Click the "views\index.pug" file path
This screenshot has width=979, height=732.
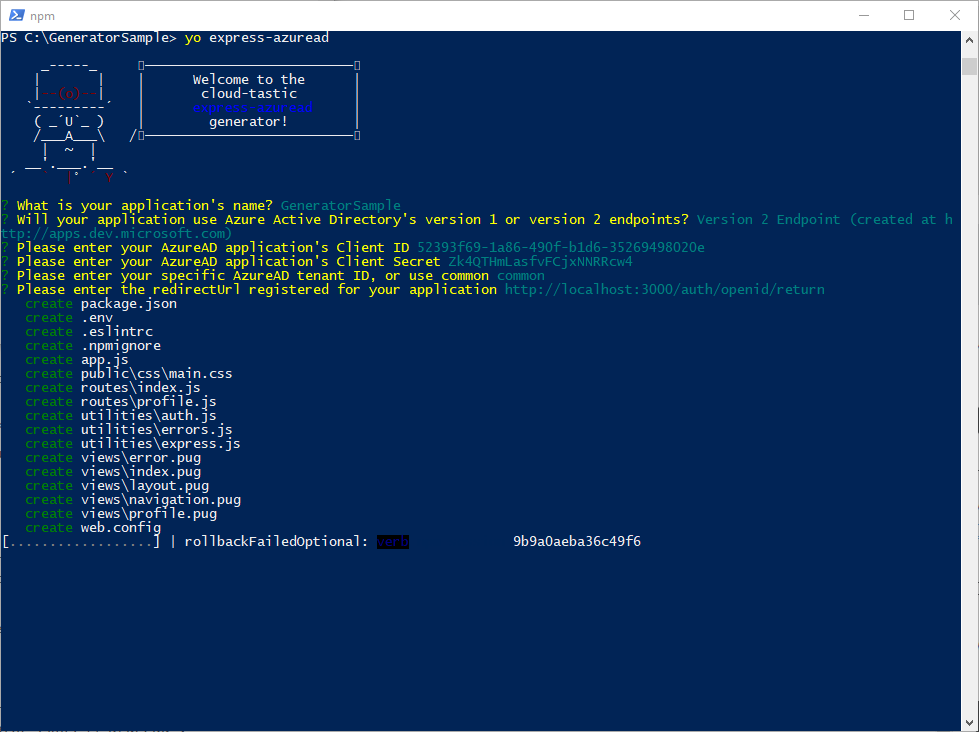pyautogui.click(x=140, y=472)
